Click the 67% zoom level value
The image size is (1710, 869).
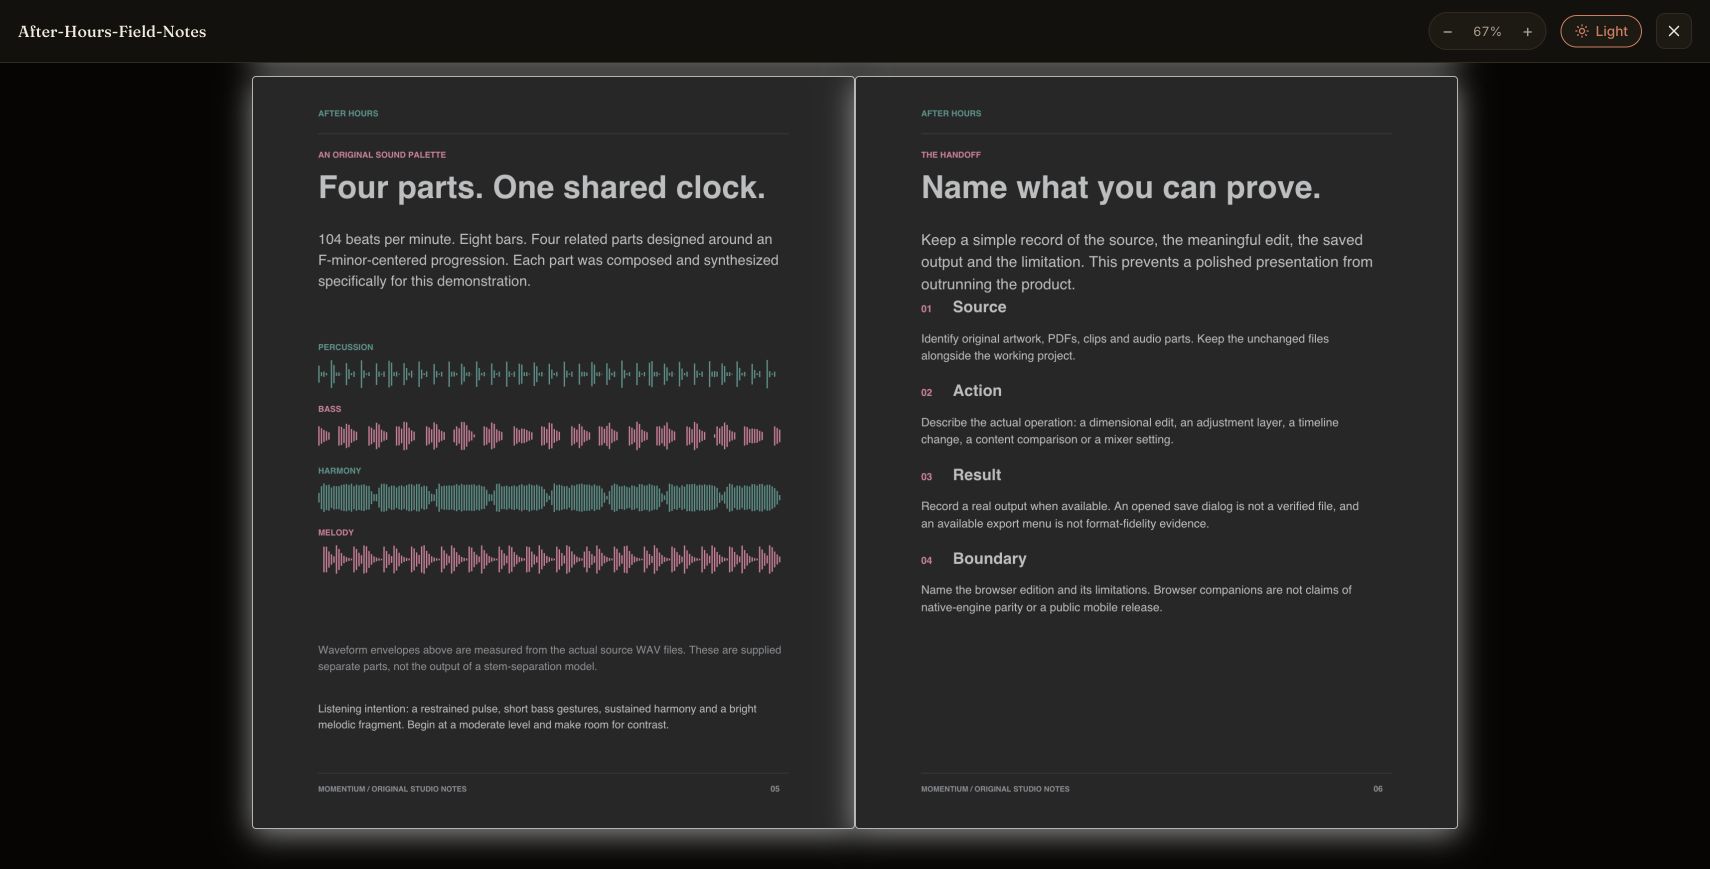pyautogui.click(x=1487, y=32)
